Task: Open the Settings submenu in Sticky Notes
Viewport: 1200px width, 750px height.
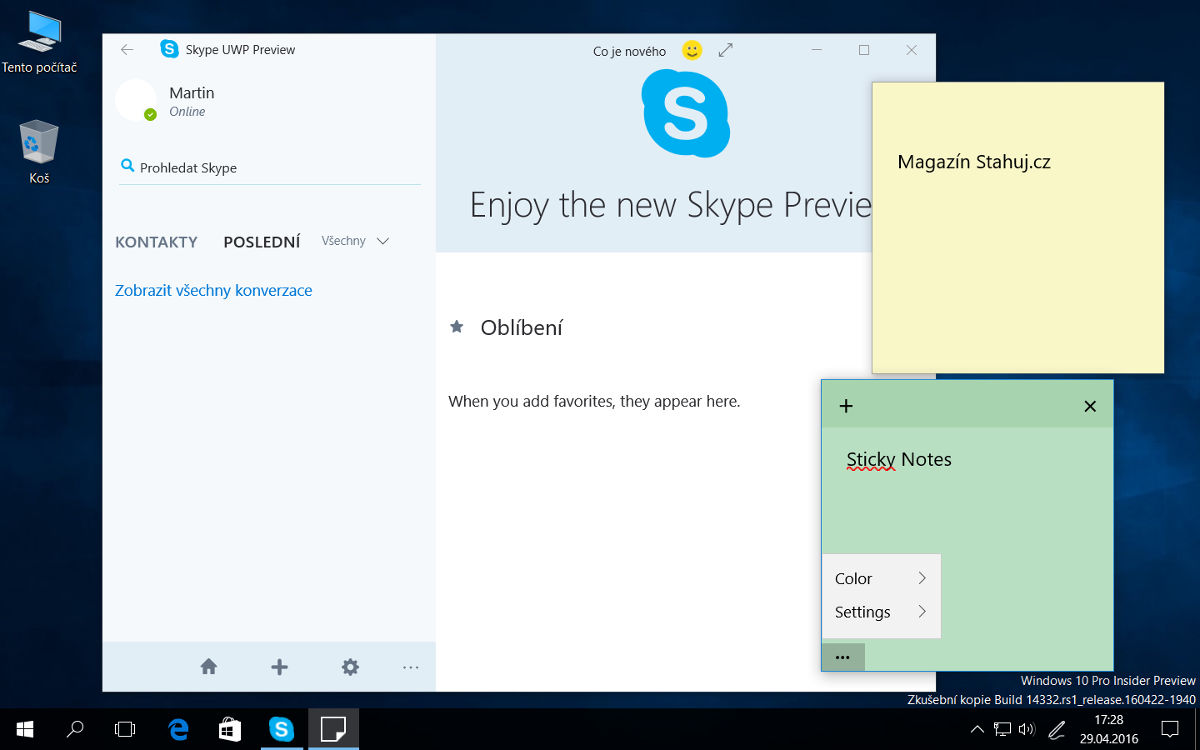Action: [881, 612]
